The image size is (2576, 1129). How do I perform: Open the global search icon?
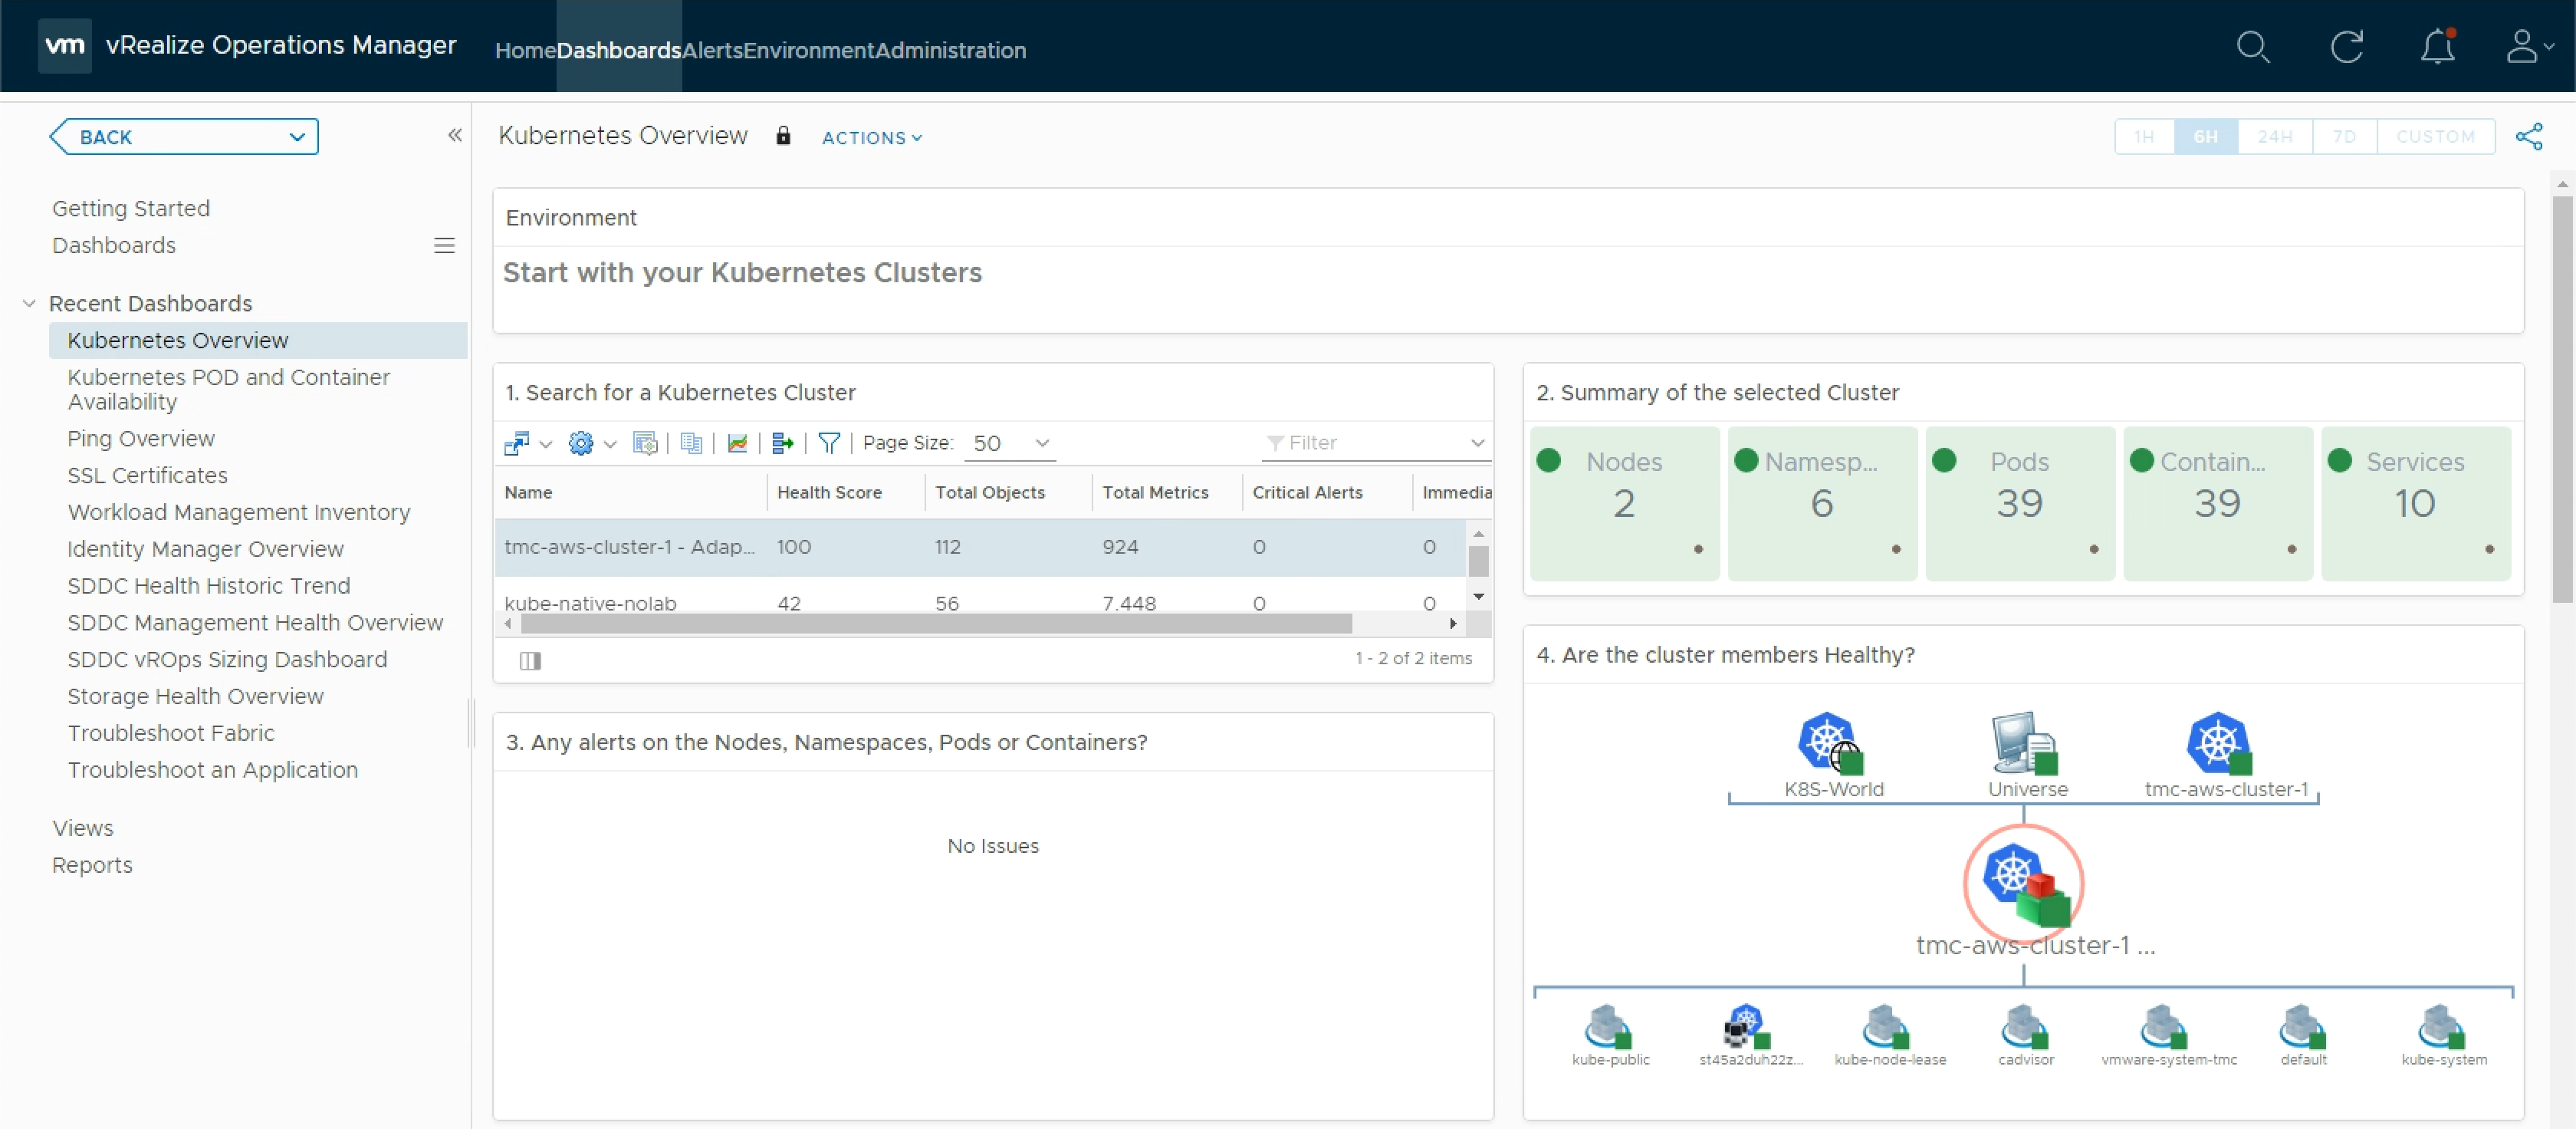point(2253,47)
